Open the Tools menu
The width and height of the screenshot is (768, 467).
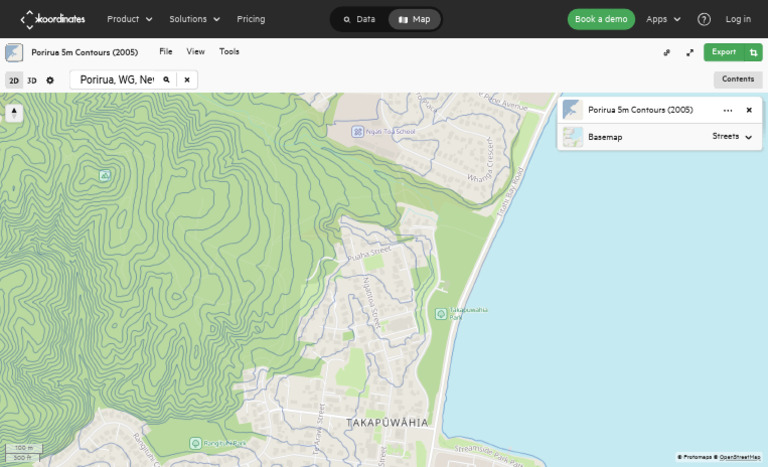(x=229, y=51)
